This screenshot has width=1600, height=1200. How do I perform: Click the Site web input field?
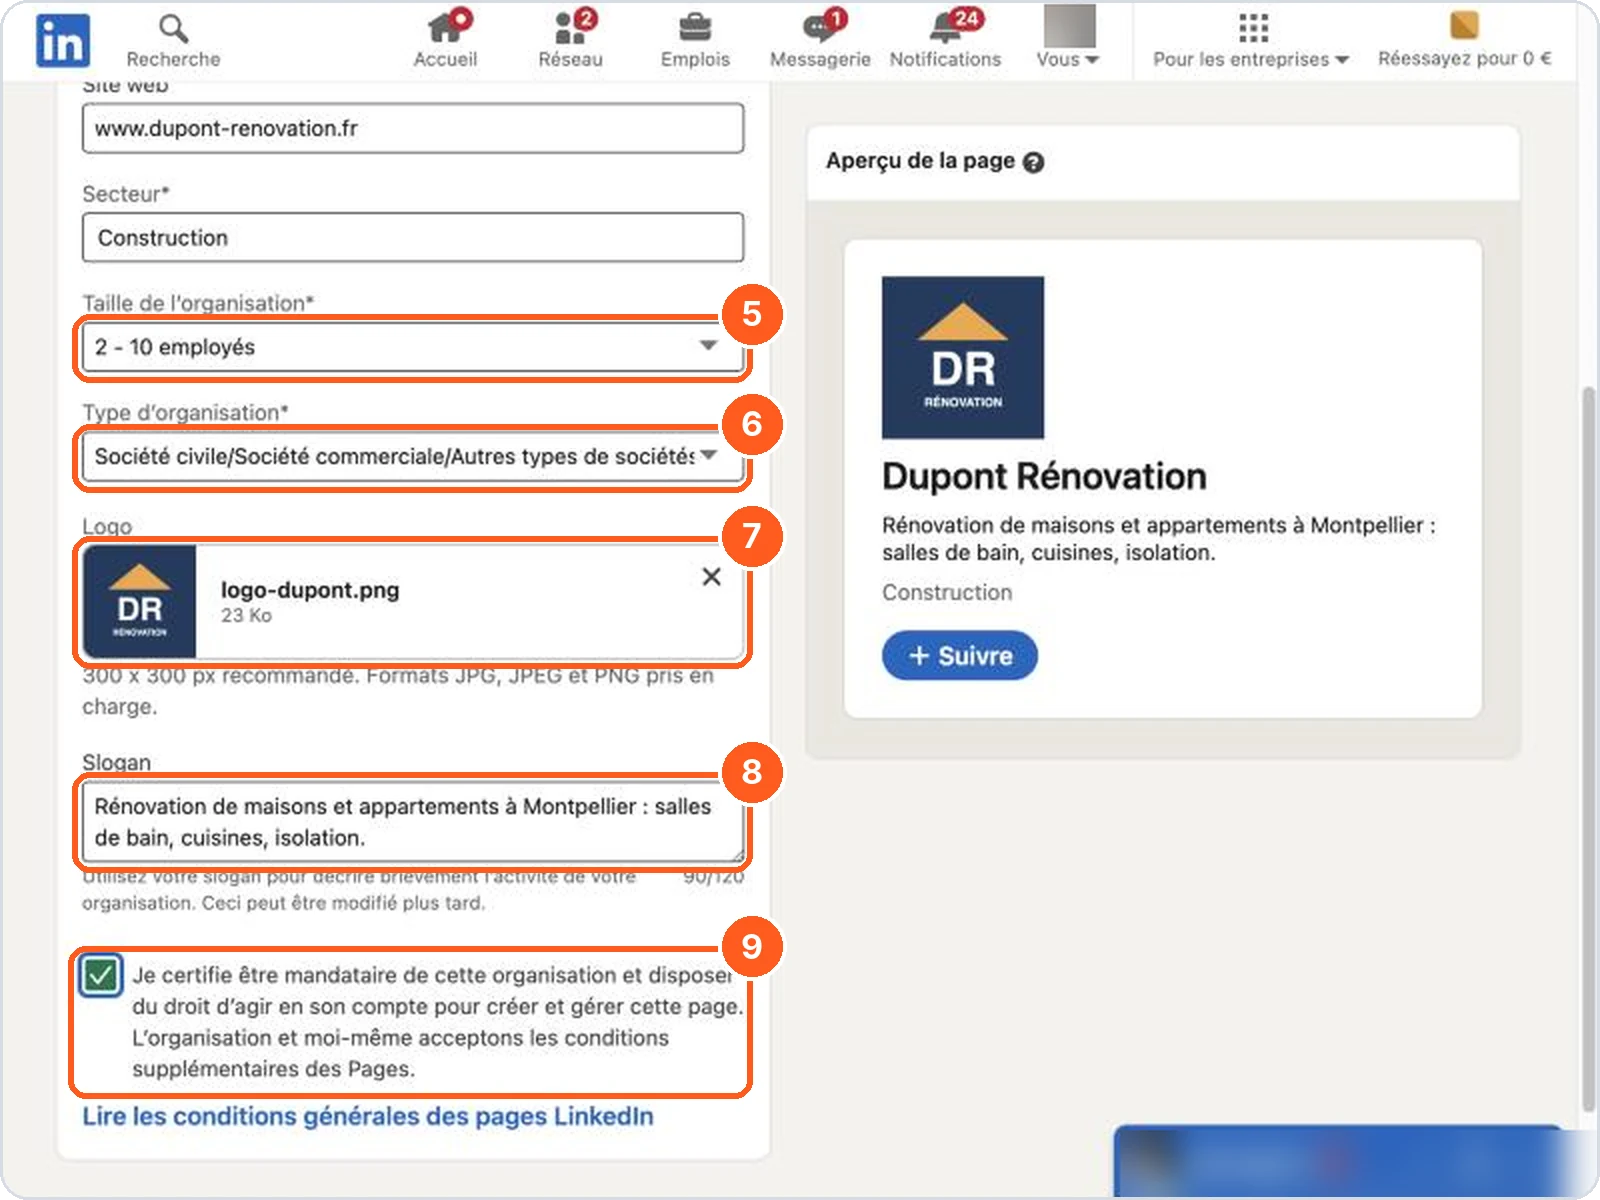pos(413,128)
